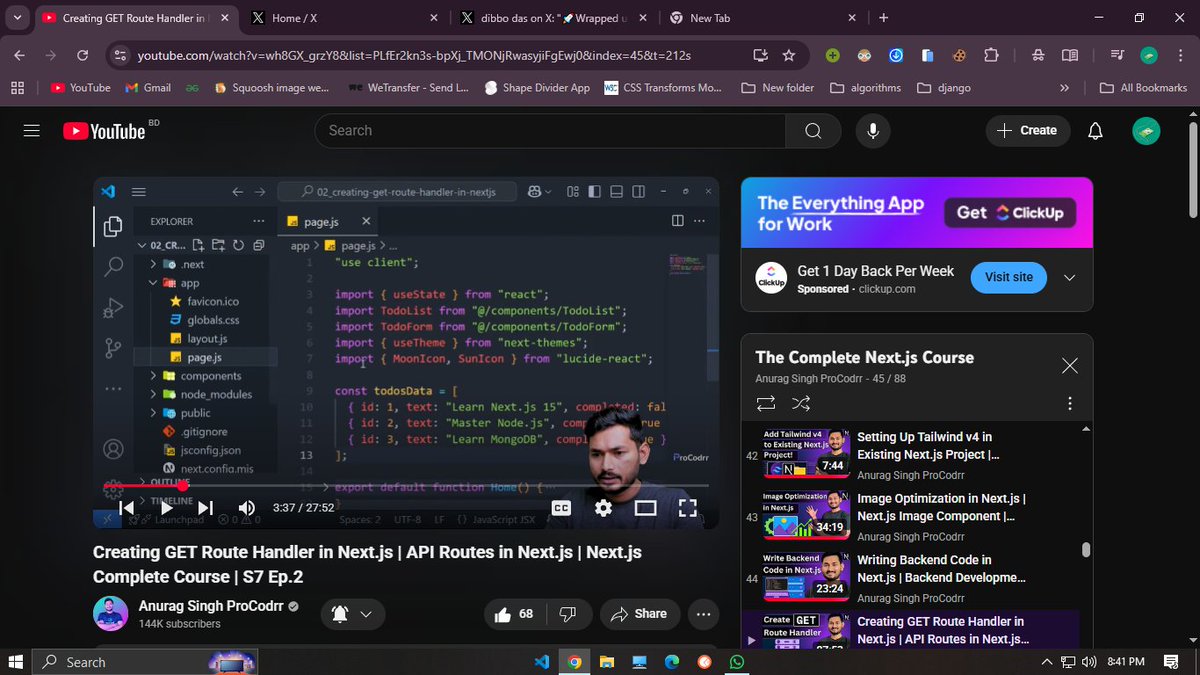Open the apps grid in bookmarks bar
The image size is (1200, 675).
pyautogui.click(x=17, y=88)
